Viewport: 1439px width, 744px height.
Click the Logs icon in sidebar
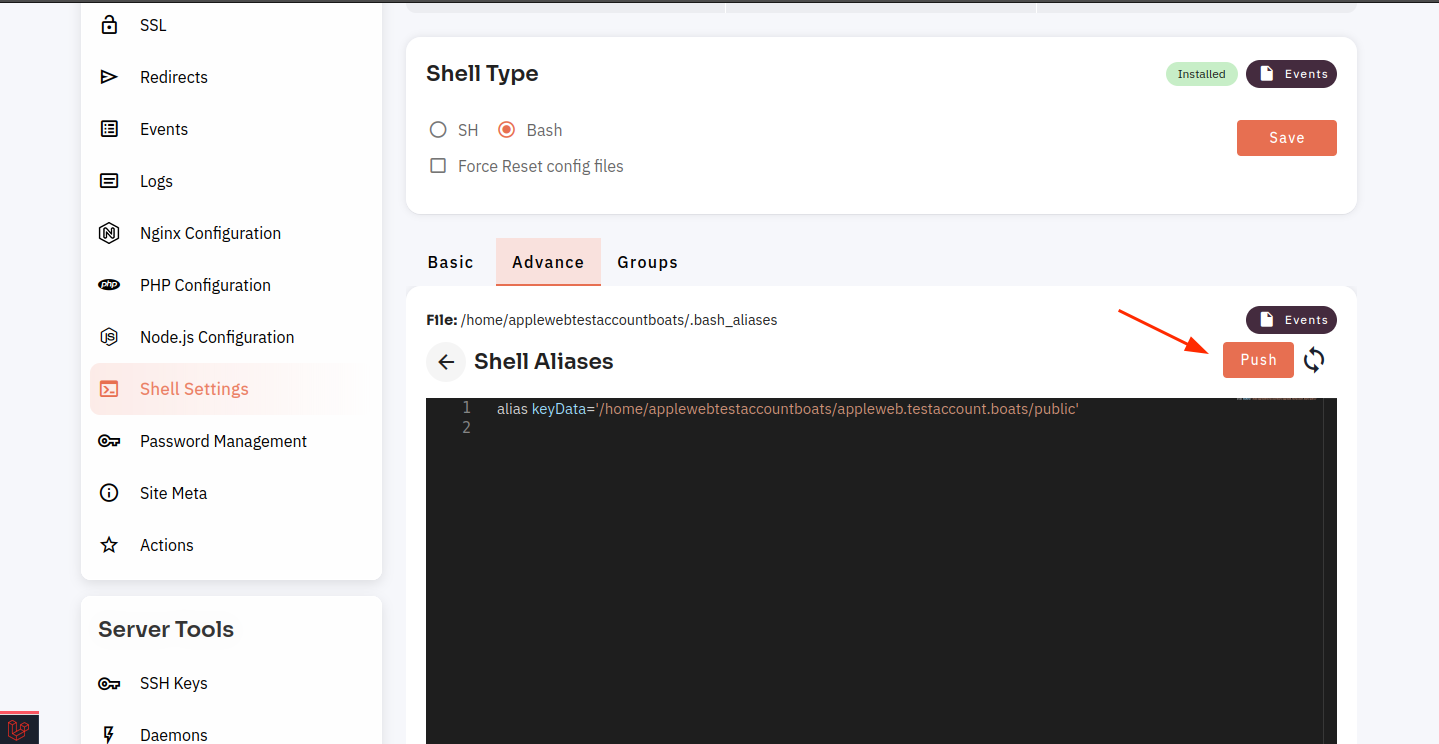pos(109,181)
